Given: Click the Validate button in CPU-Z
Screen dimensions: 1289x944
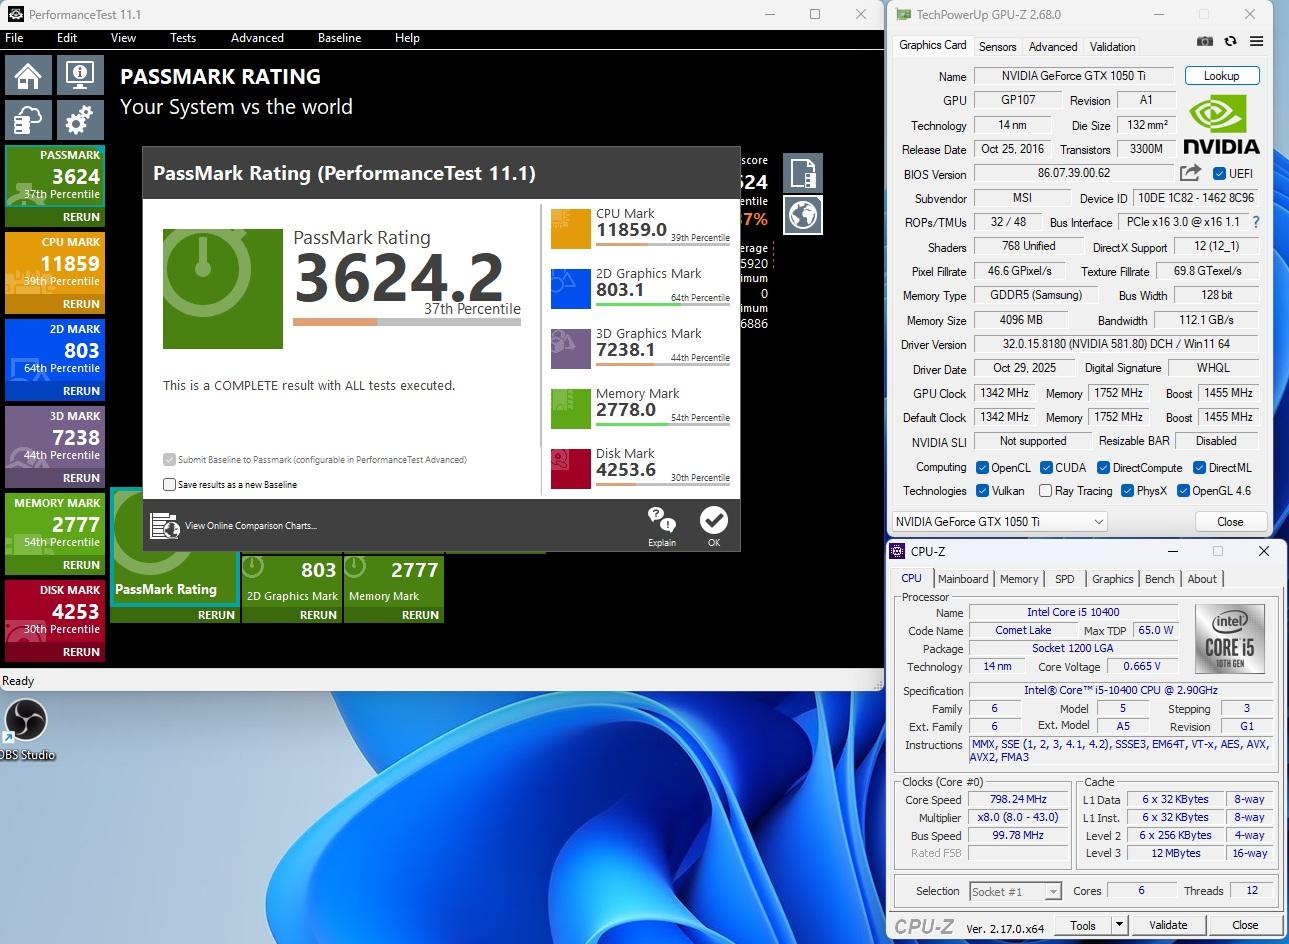Looking at the screenshot, I should coord(1168,925).
